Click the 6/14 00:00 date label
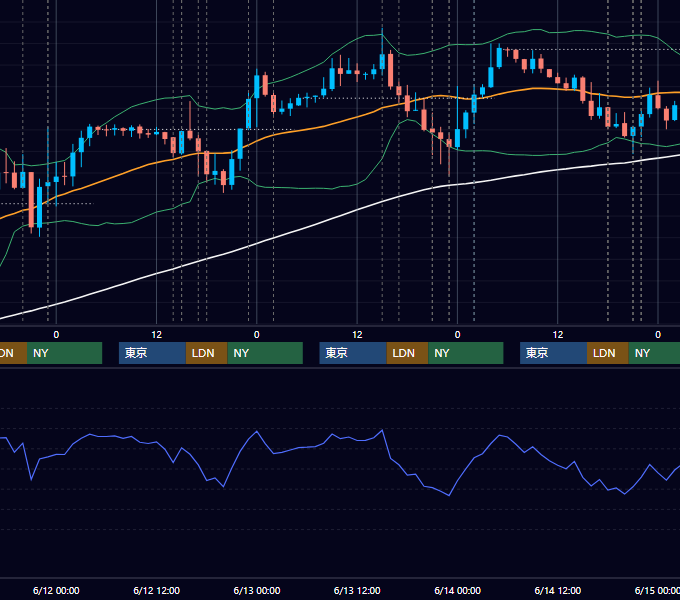680x600 pixels. point(458,590)
